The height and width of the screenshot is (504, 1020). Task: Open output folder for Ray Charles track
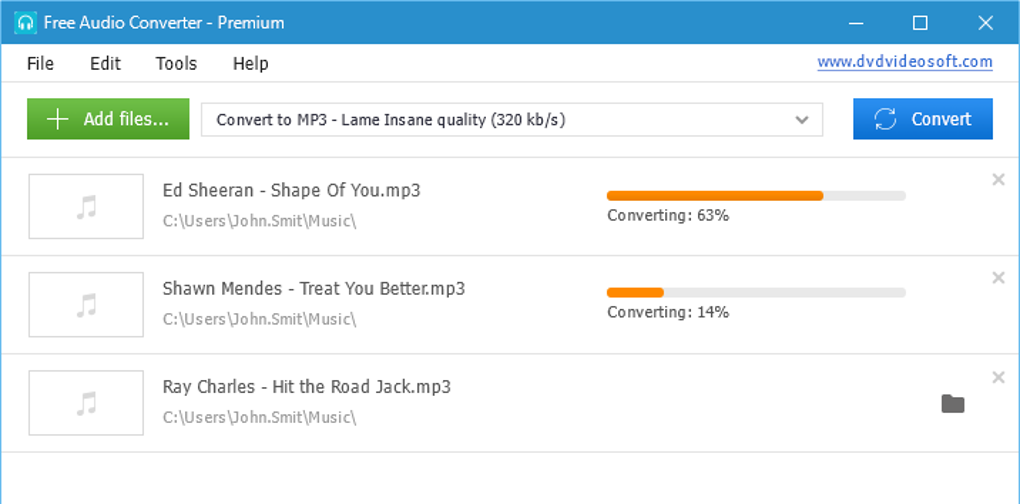tap(952, 404)
